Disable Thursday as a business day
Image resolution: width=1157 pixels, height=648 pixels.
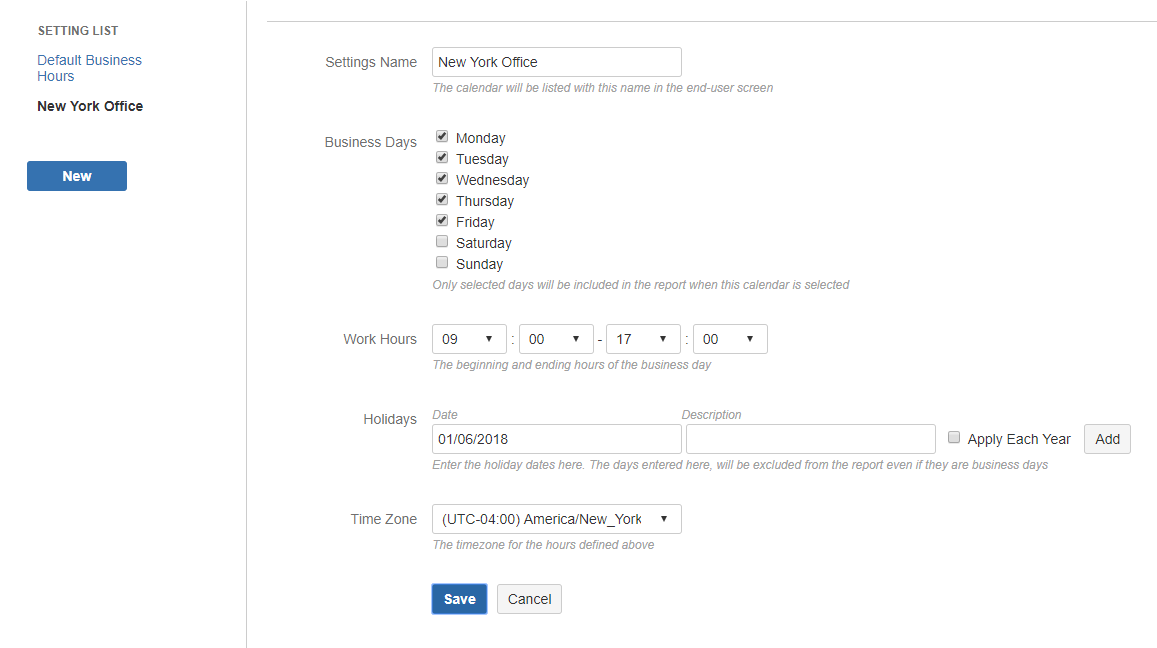[x=442, y=200]
